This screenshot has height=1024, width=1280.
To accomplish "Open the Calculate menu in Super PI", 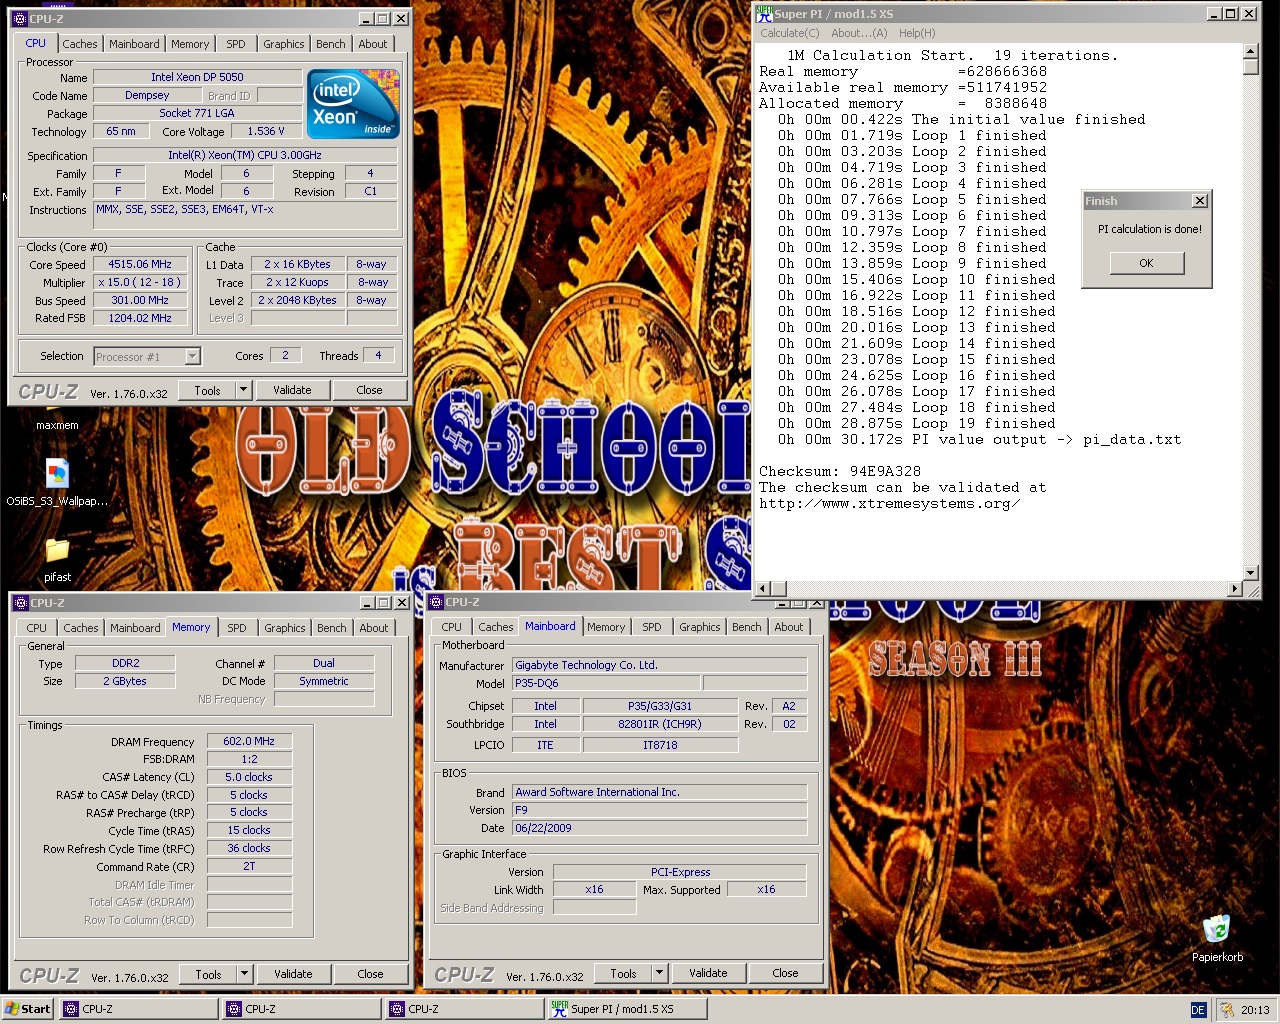I will [790, 33].
